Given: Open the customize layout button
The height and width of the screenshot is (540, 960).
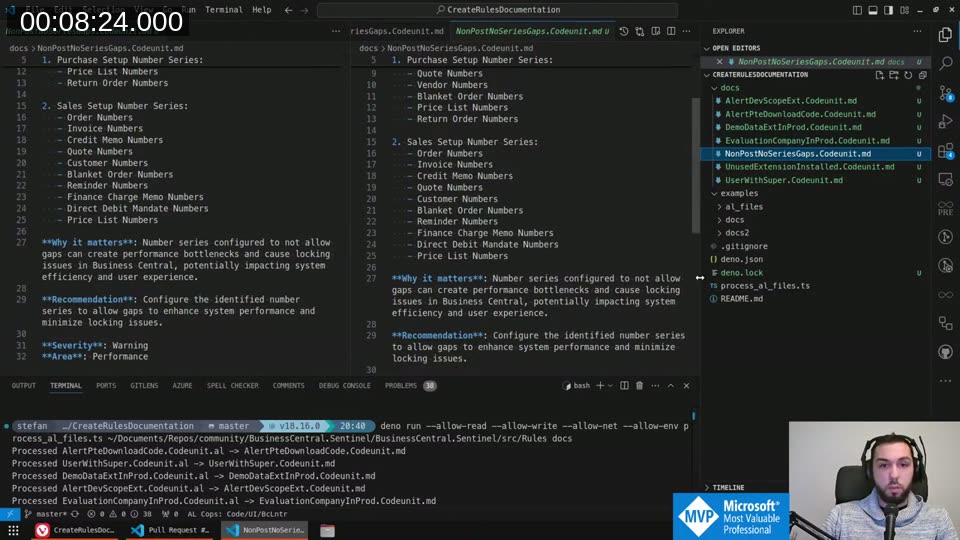Looking at the screenshot, I should pyautogui.click(x=904, y=10).
